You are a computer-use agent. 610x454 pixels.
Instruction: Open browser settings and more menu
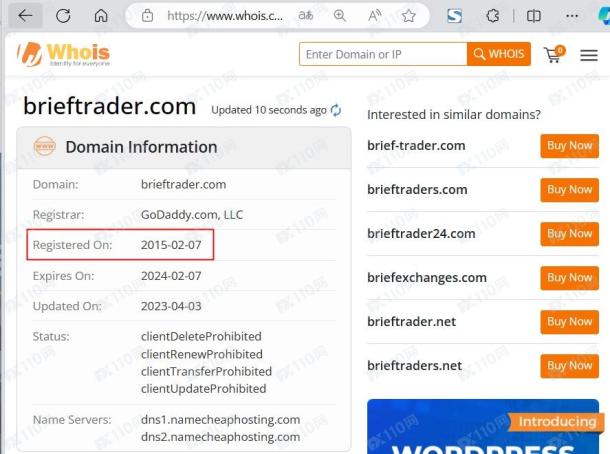click(572, 16)
